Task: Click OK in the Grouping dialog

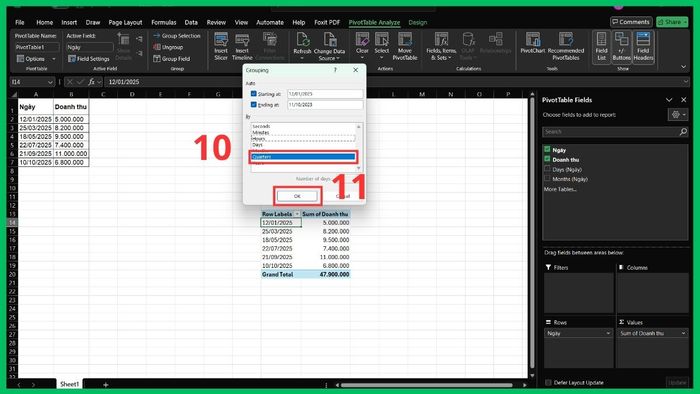Action: 297,196
